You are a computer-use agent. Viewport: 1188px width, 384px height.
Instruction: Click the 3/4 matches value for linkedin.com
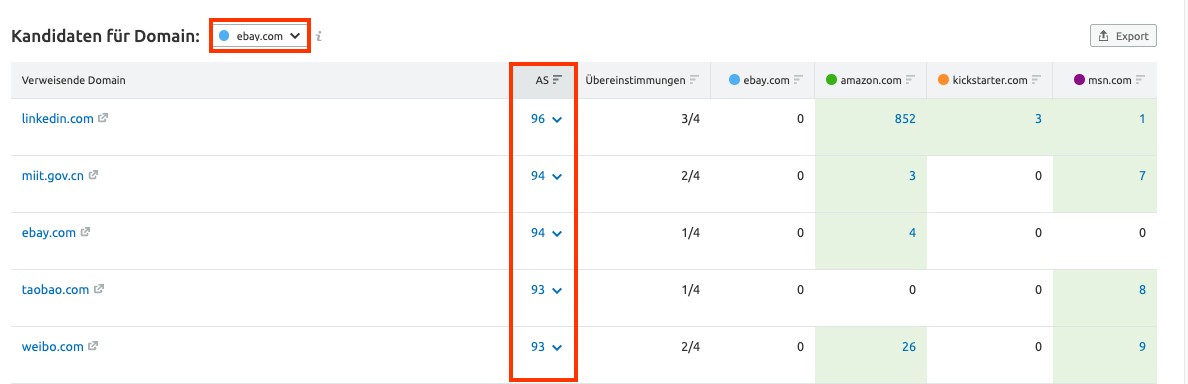click(690, 119)
